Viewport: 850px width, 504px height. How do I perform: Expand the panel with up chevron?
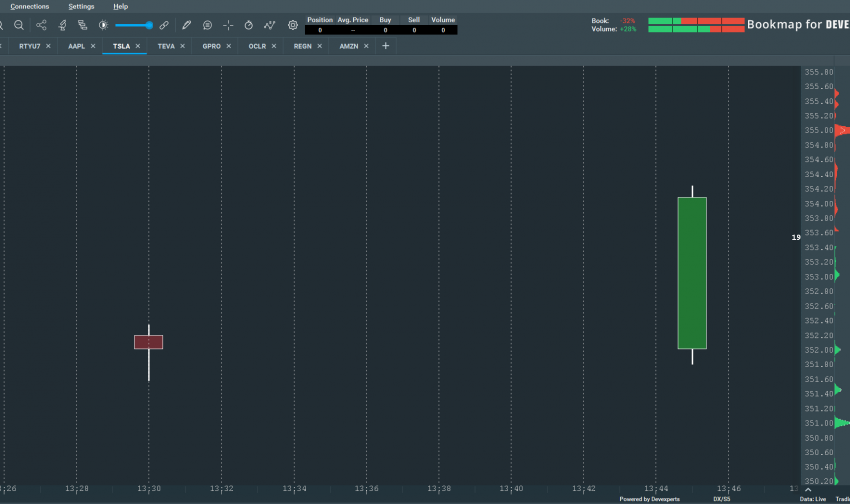(x=808, y=490)
